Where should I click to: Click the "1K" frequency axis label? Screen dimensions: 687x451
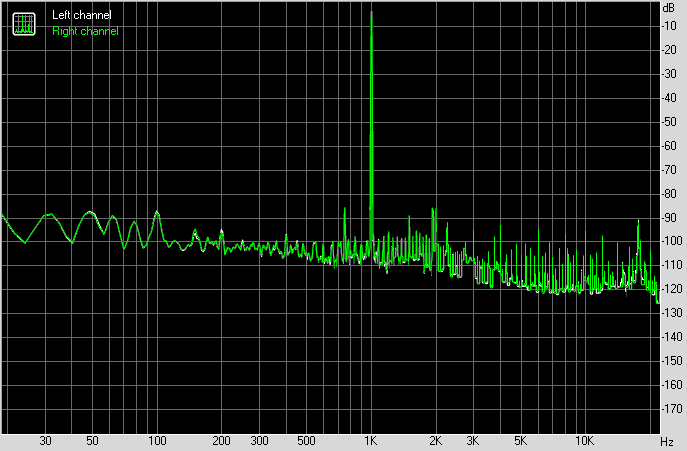371,440
